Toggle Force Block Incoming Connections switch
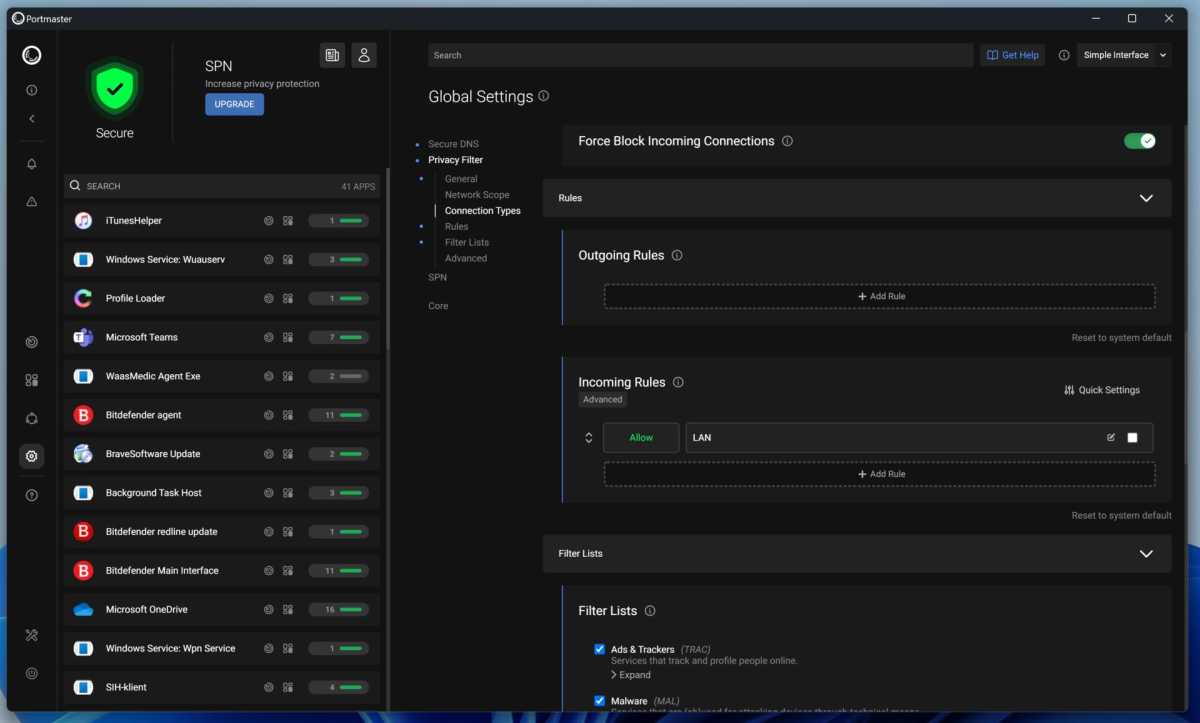Screen dimensions: 1200x723 pyautogui.click(x=1140, y=141)
